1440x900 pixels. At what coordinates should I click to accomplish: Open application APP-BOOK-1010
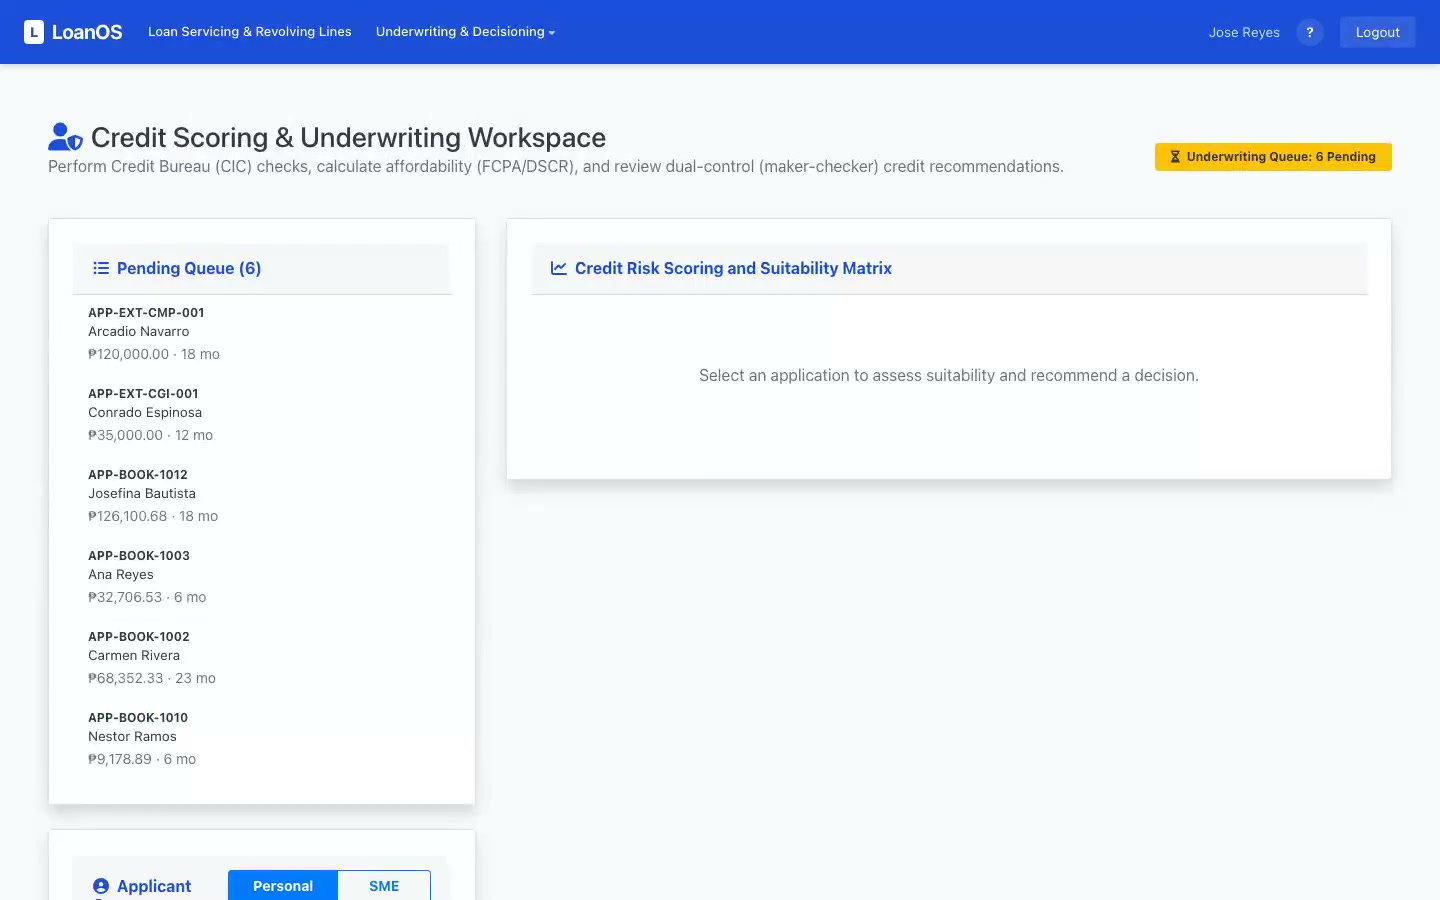coord(138,718)
